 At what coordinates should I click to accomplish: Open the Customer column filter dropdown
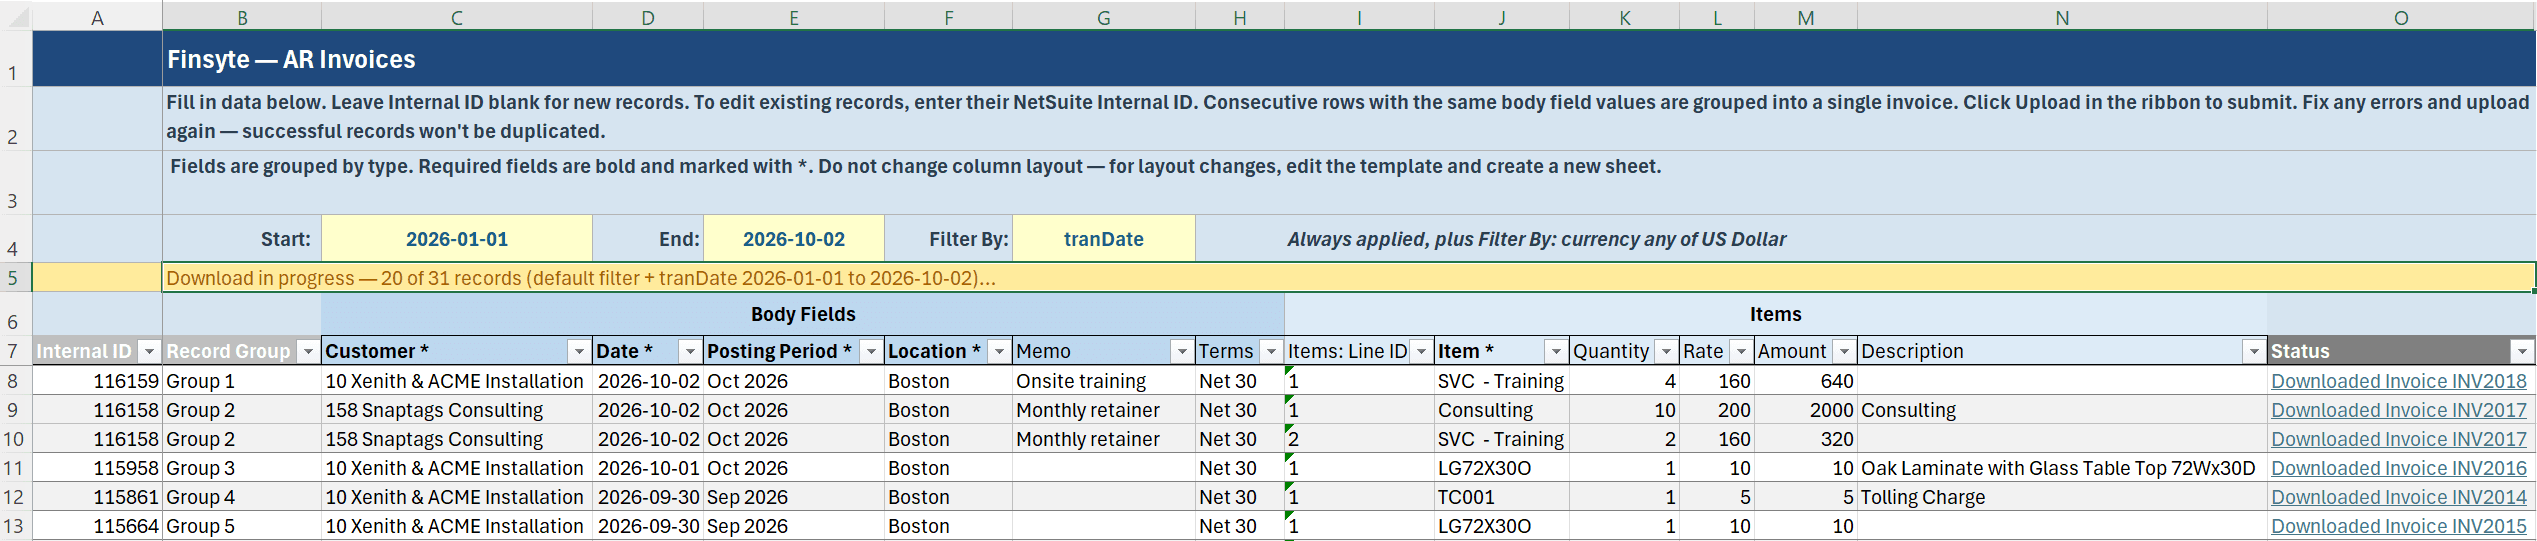(x=579, y=351)
